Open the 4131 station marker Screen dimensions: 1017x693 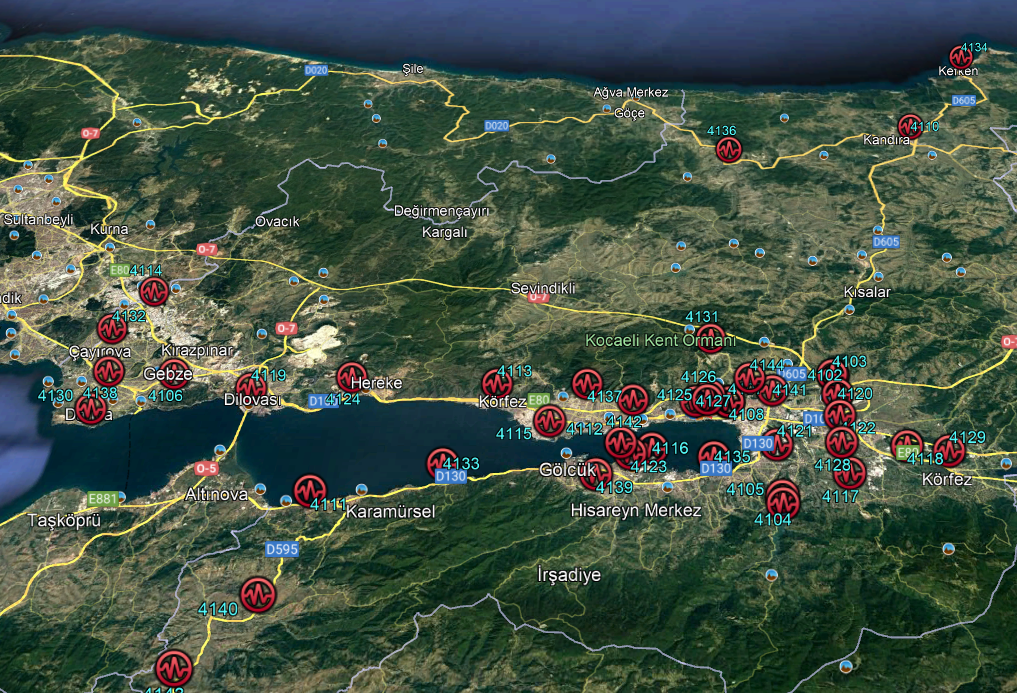tap(710, 338)
